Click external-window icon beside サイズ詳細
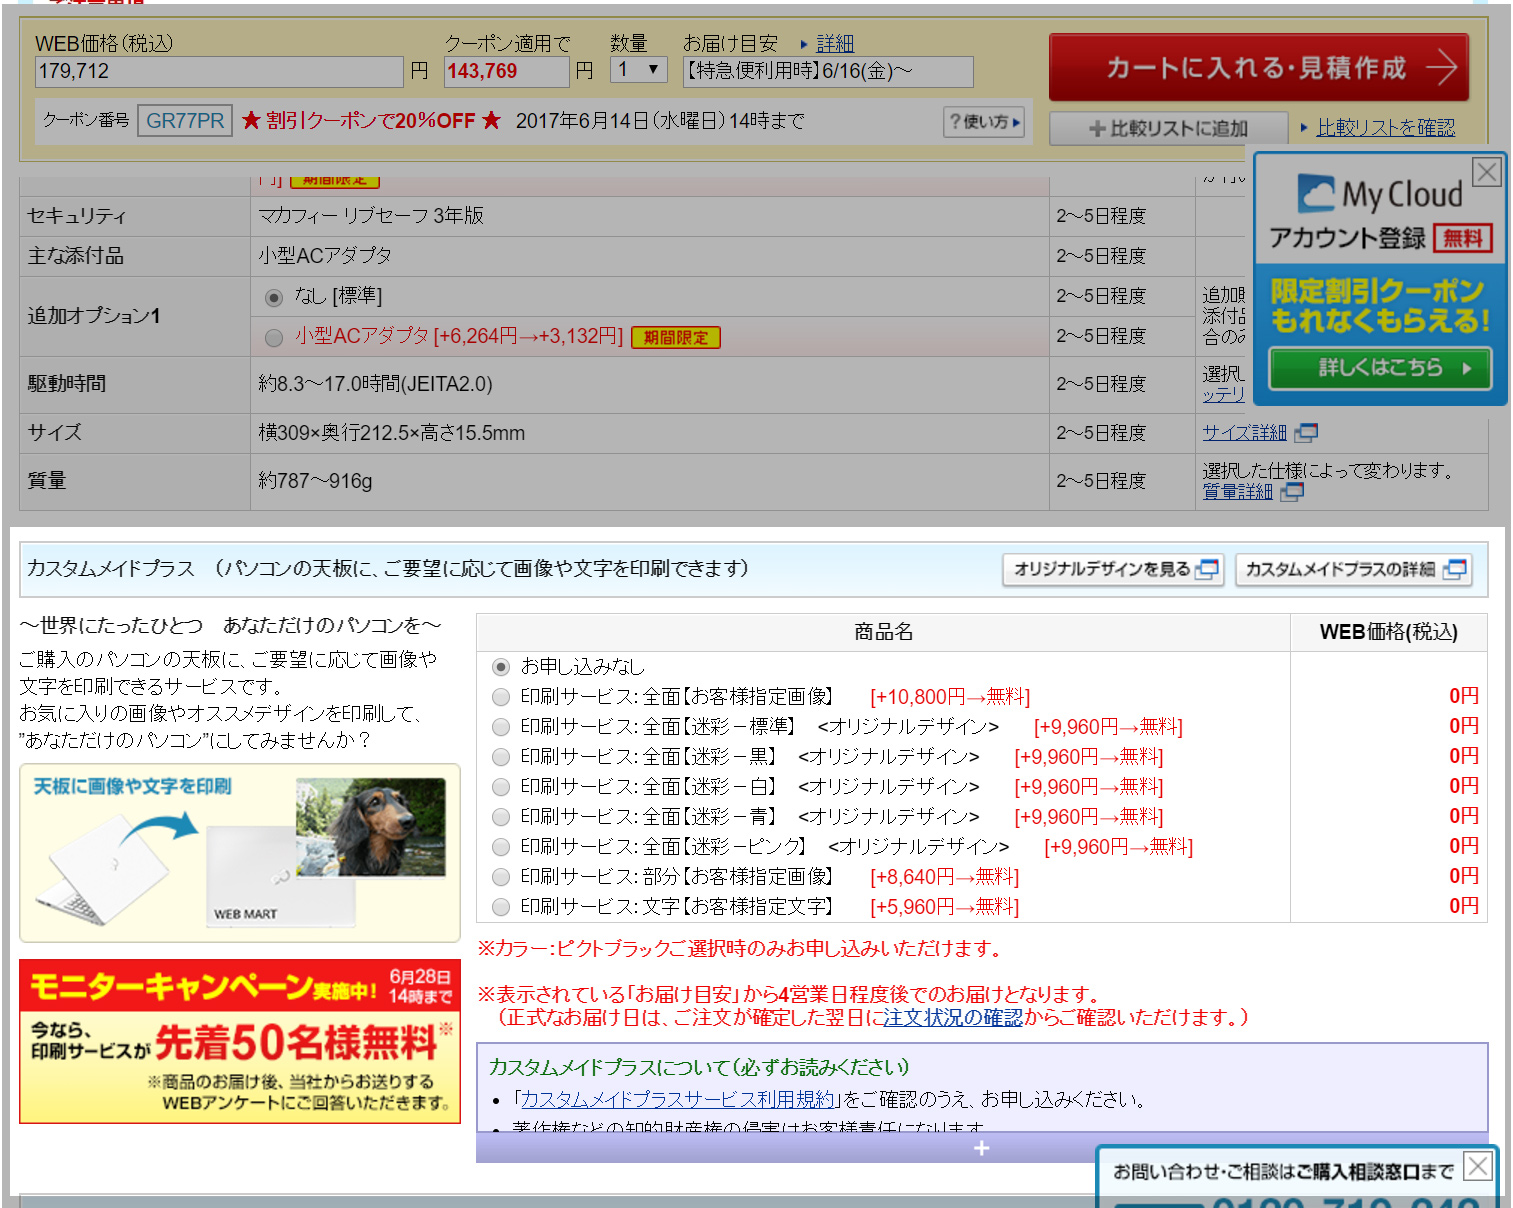 point(1306,433)
